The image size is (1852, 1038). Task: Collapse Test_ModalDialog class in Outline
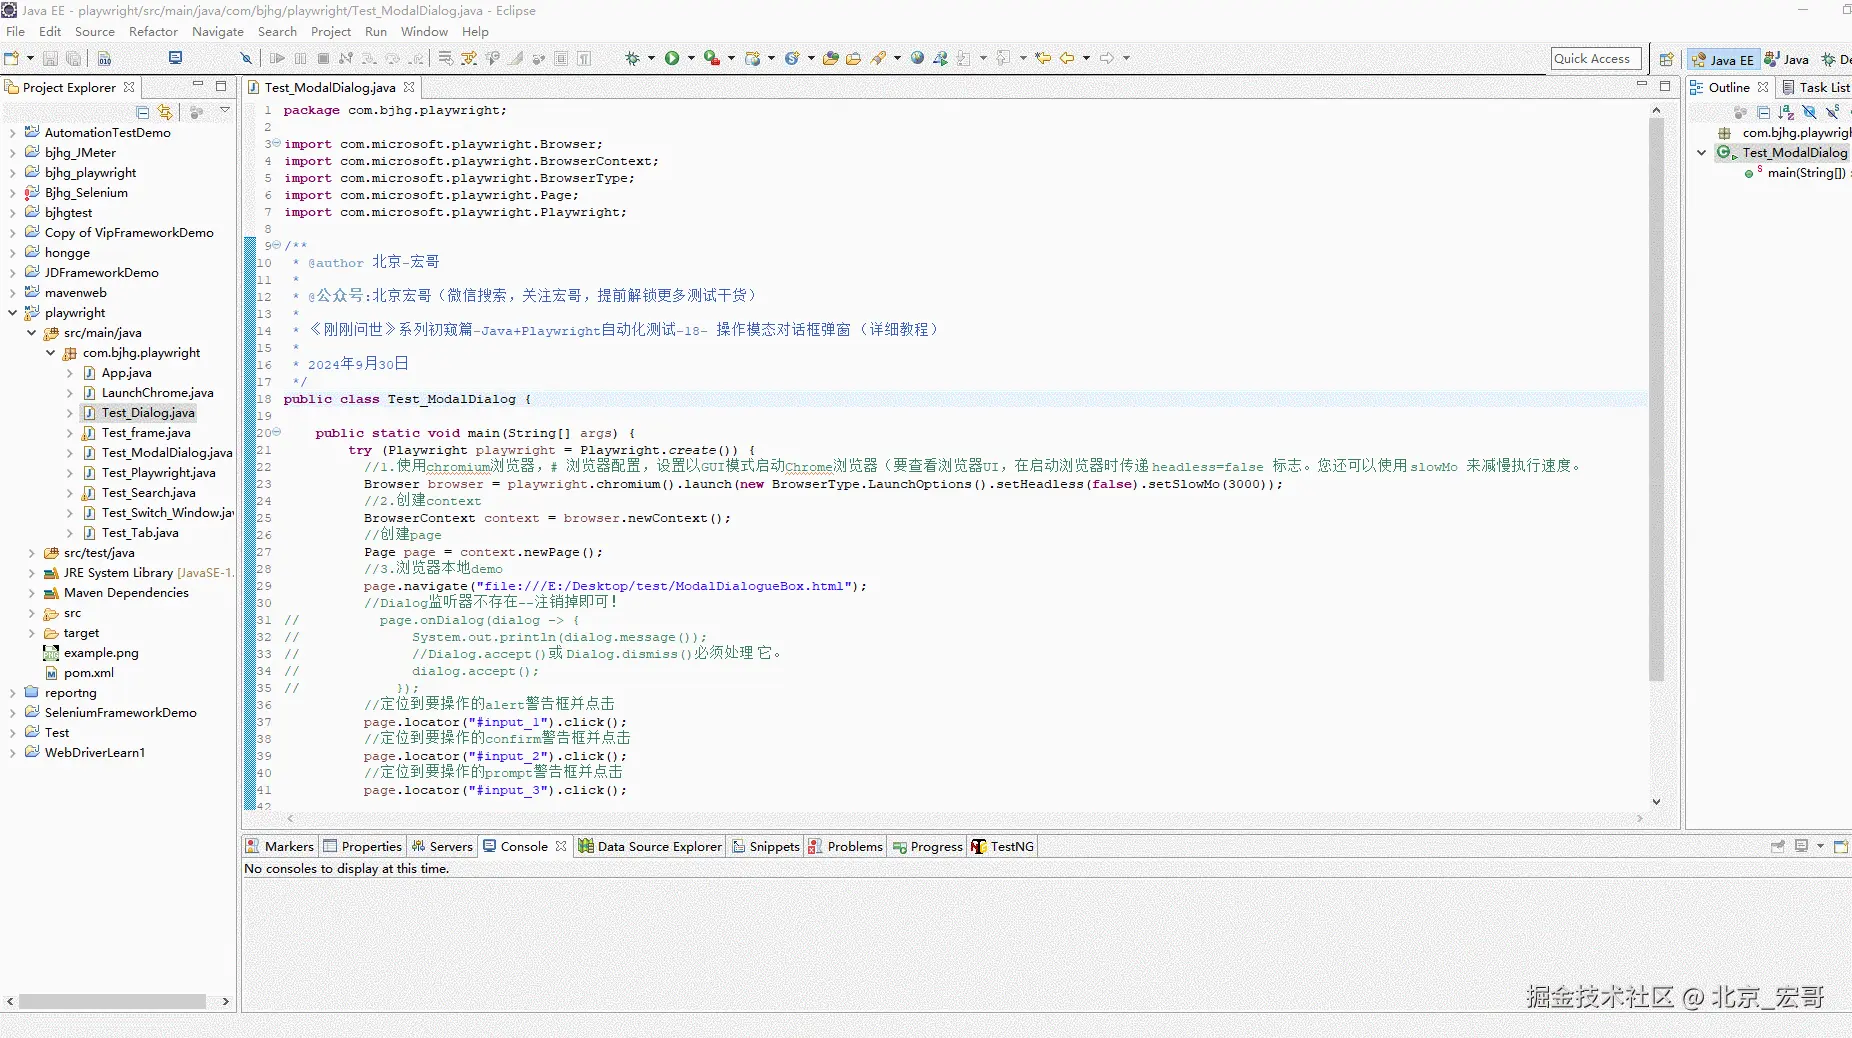click(1701, 152)
